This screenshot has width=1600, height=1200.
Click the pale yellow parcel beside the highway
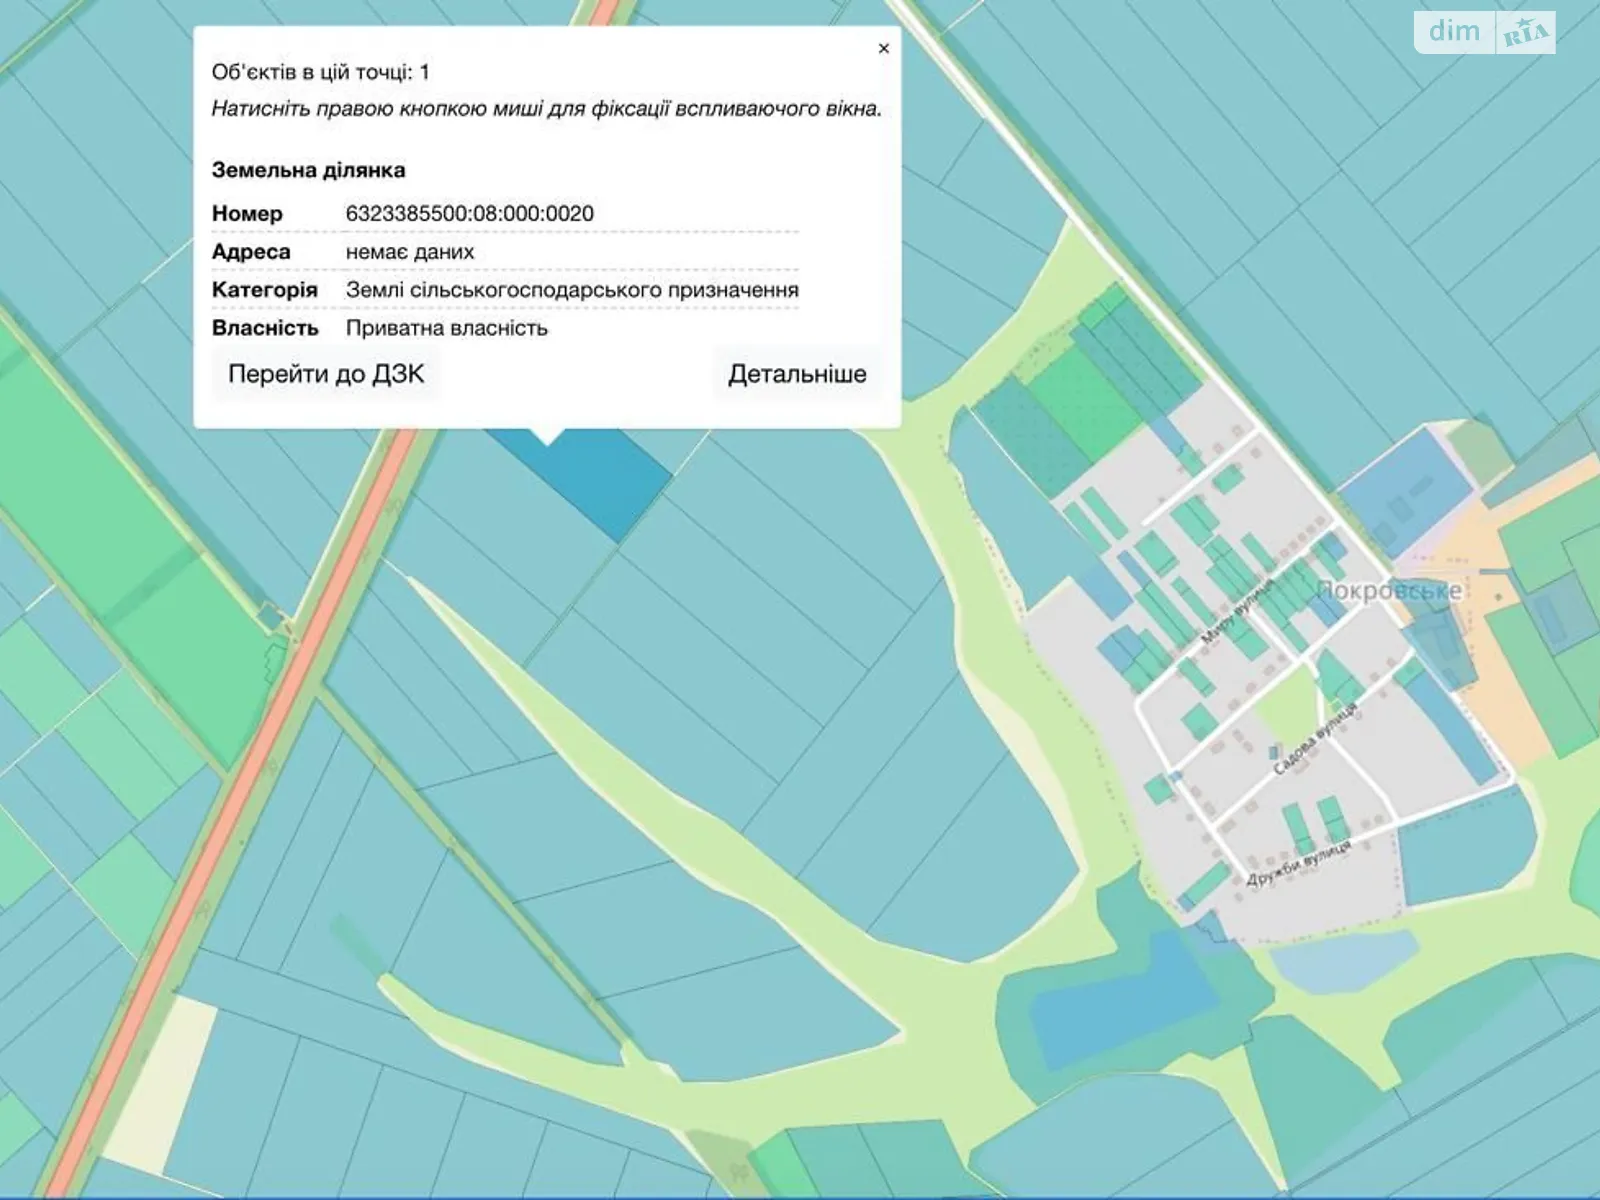[160, 1080]
